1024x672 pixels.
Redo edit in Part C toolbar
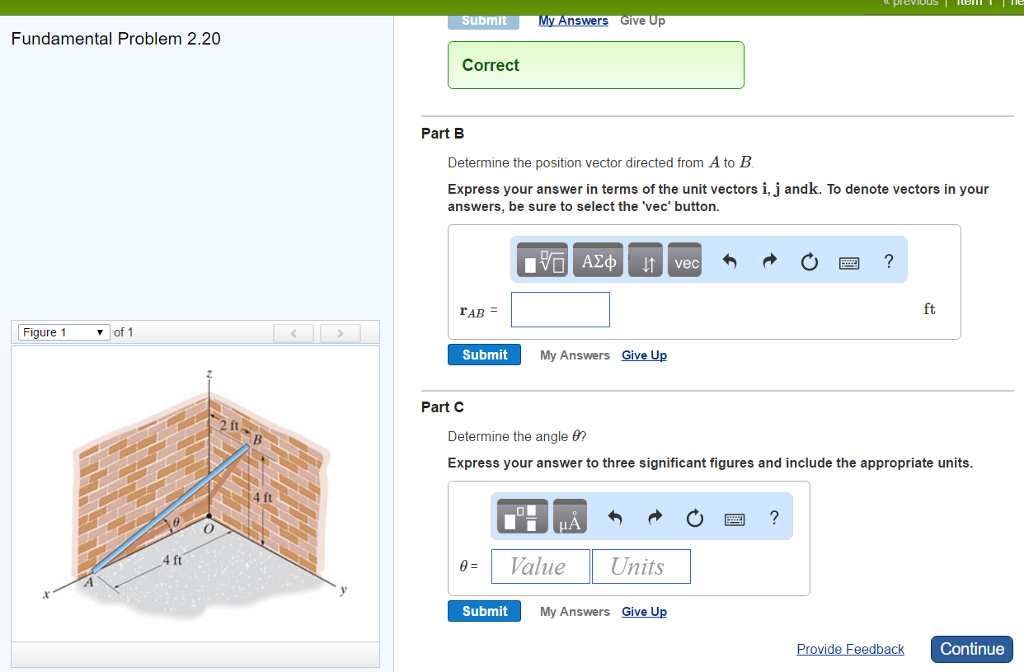pyautogui.click(x=655, y=518)
